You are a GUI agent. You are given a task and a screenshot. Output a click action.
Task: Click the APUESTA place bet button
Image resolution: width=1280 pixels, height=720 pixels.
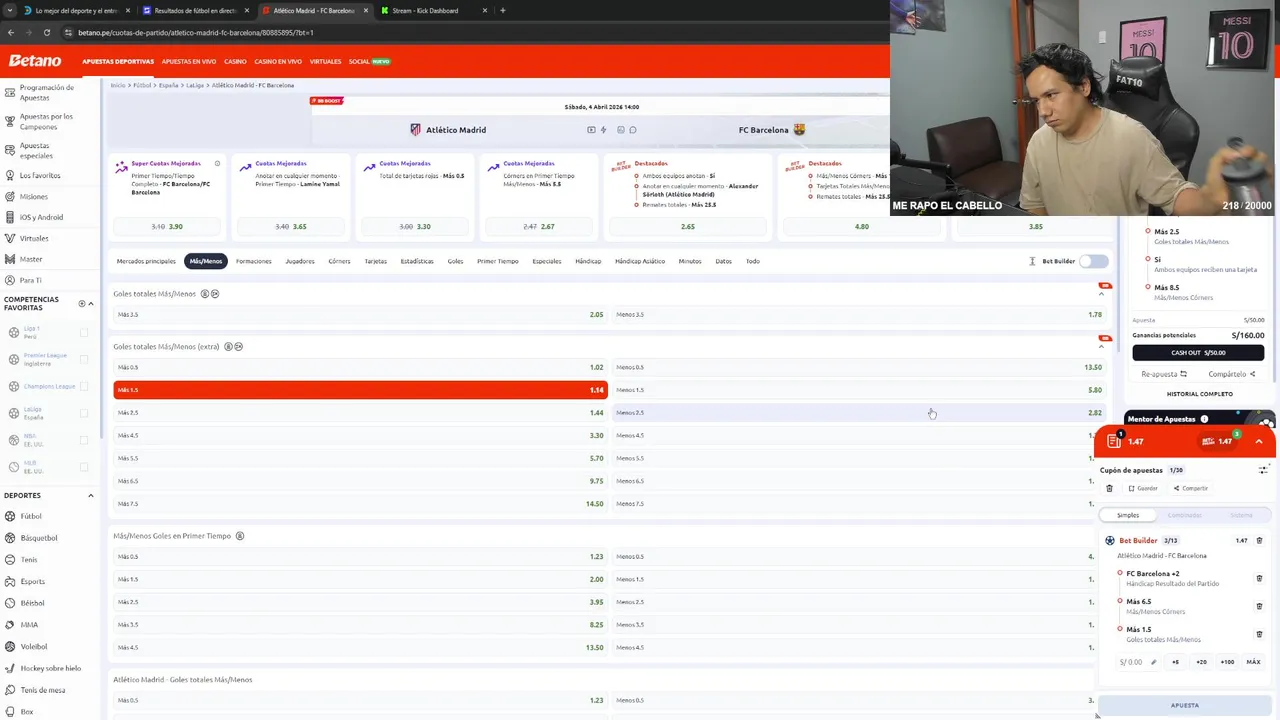1185,705
